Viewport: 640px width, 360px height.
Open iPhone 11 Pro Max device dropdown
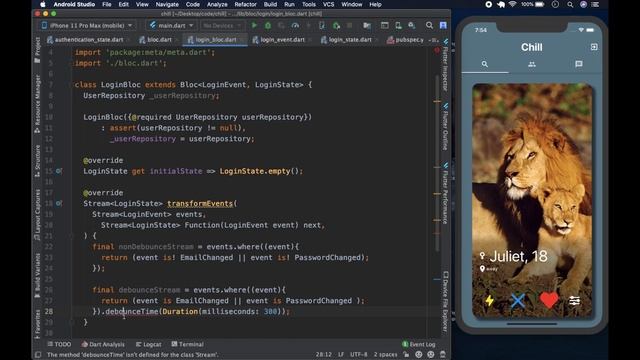click(87, 25)
